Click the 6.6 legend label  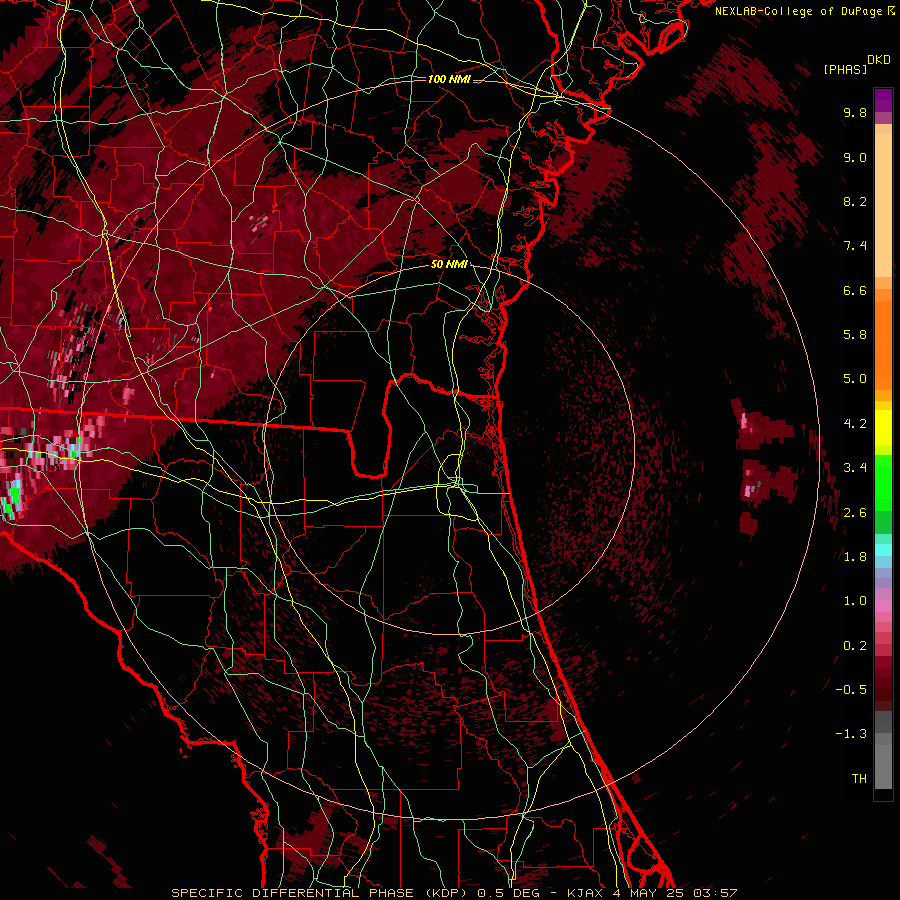pyautogui.click(x=855, y=290)
